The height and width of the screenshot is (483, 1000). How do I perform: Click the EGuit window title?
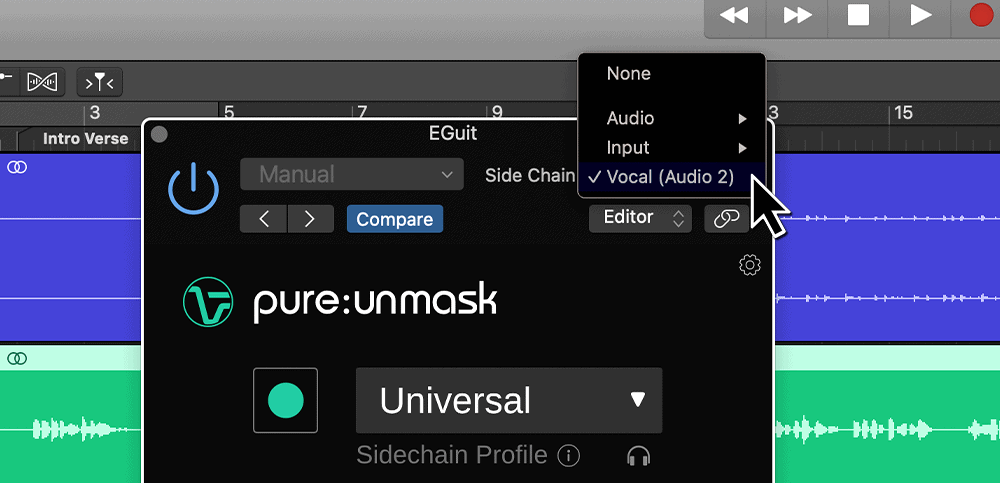[x=453, y=133]
